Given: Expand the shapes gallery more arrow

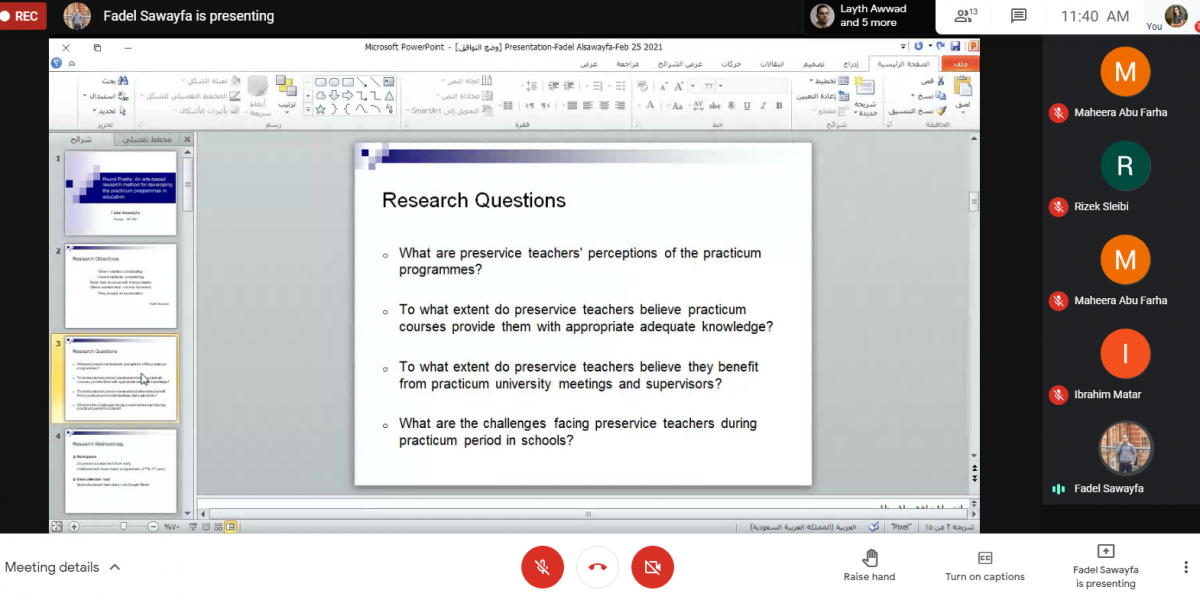Looking at the screenshot, I should [x=308, y=109].
